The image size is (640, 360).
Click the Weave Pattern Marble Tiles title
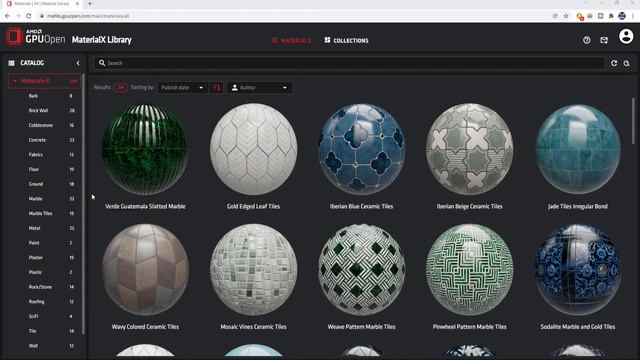362,327
